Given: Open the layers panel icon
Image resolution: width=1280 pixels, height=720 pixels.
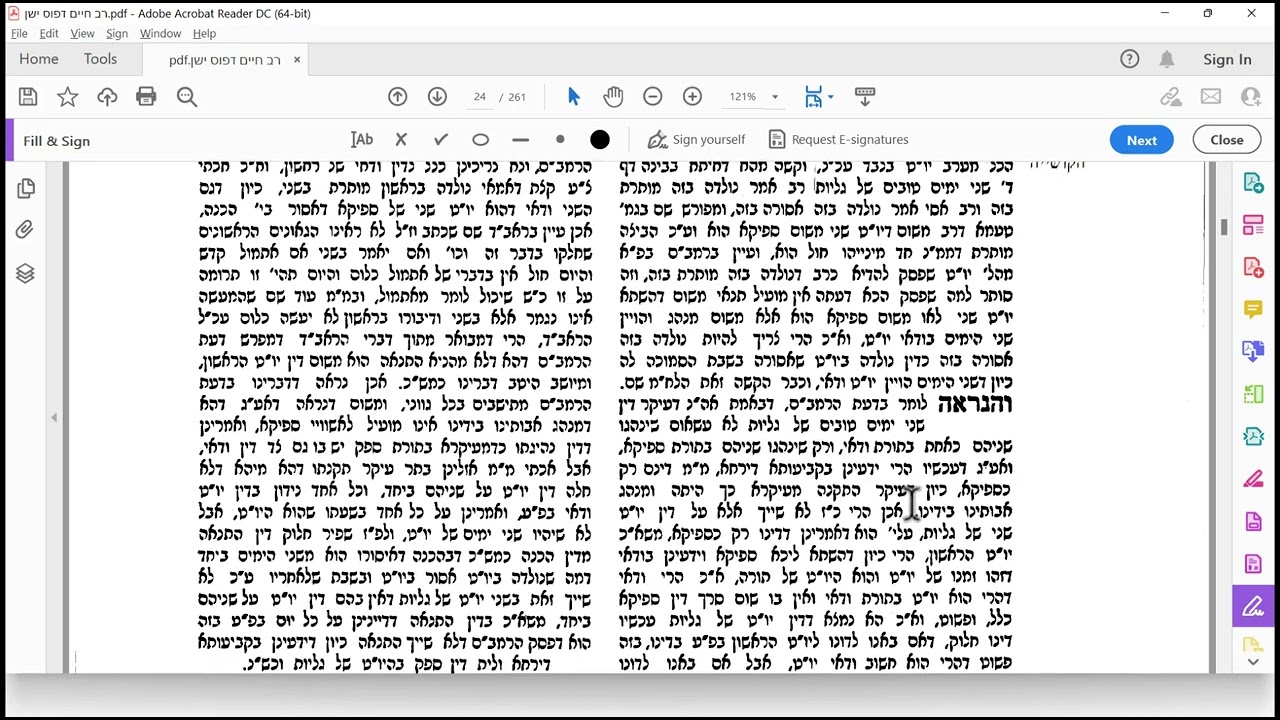Looking at the screenshot, I should [x=25, y=273].
